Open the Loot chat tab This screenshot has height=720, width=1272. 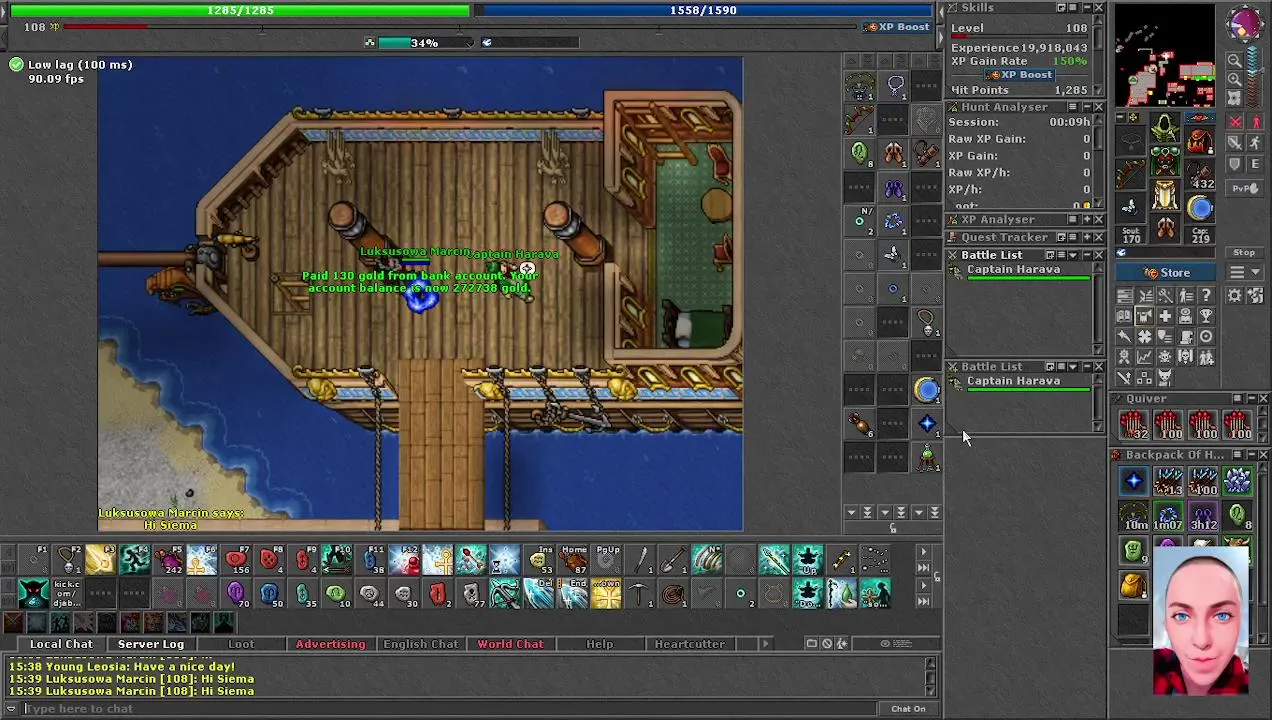(x=241, y=644)
